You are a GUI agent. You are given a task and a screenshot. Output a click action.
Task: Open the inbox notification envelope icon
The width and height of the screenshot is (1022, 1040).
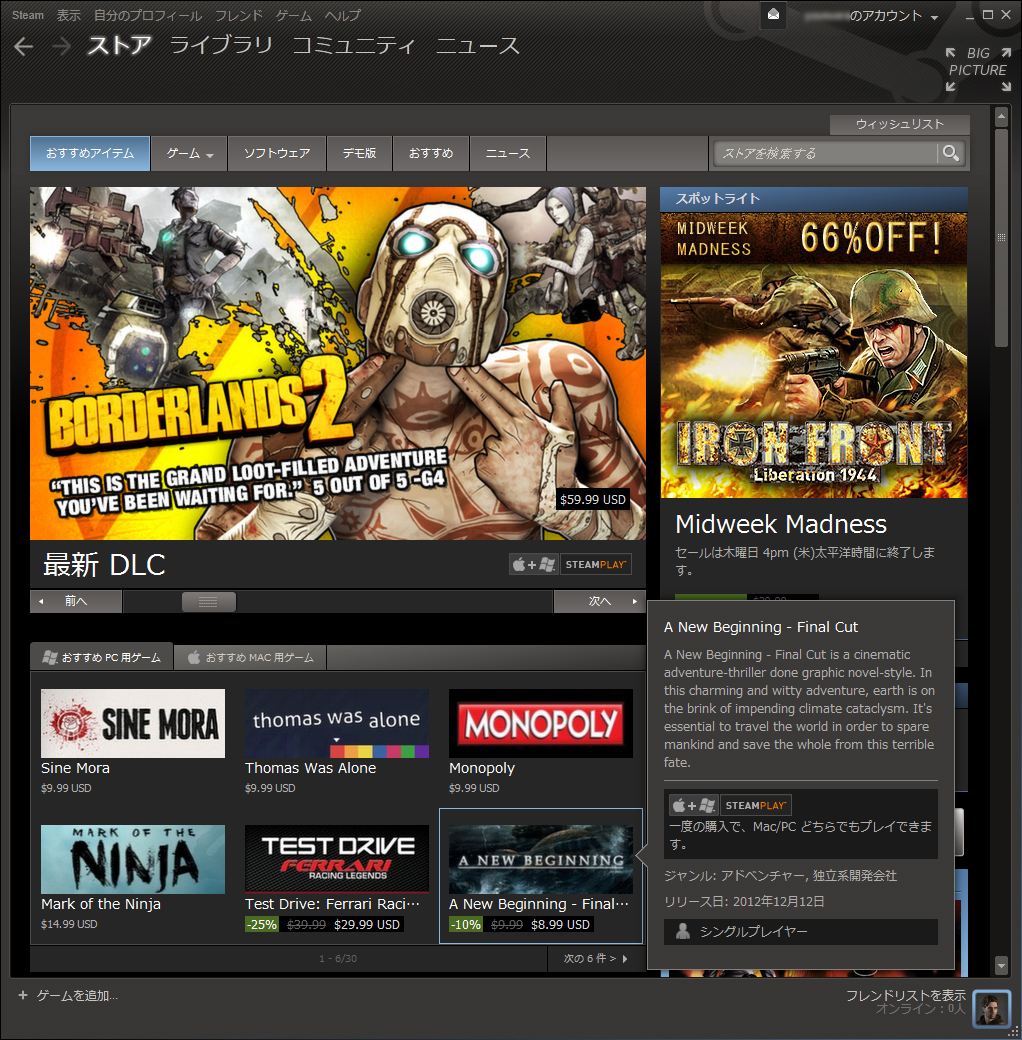pyautogui.click(x=773, y=15)
